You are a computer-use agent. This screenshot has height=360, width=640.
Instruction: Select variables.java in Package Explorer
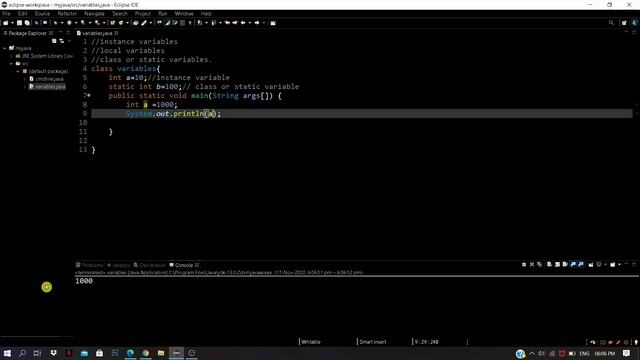(47, 87)
